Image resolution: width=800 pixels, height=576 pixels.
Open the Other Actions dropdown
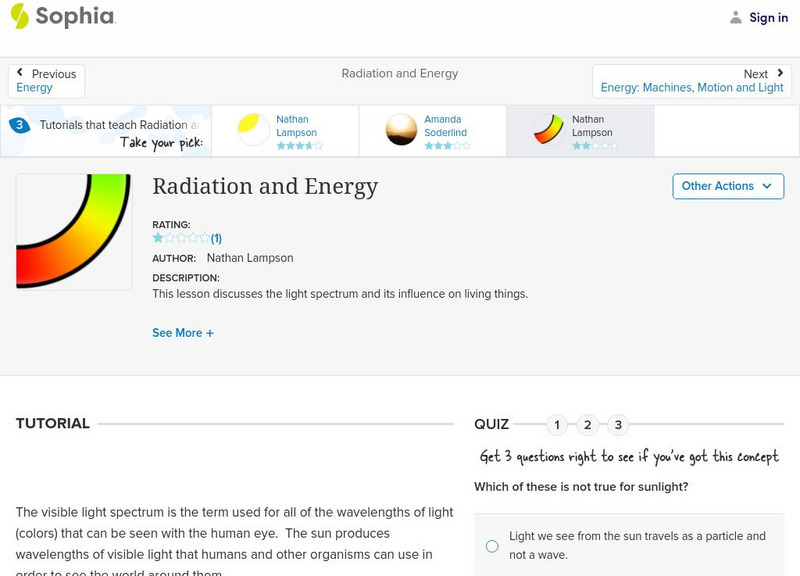(x=727, y=186)
